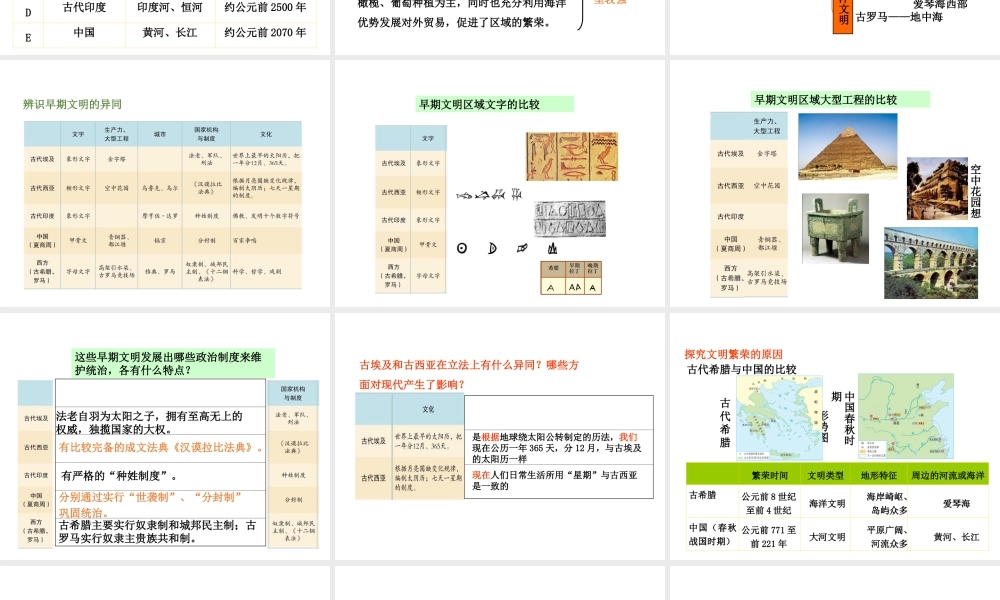This screenshot has width=1000, height=600.
Task: Click the China Spring-Autumn period map
Action: (906, 416)
